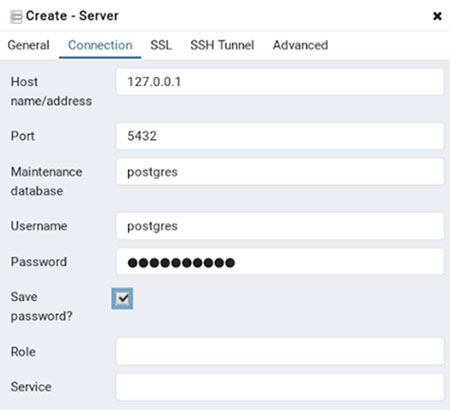
Task: Click the server icon beside the Create - Server title
Action: [x=16, y=17]
